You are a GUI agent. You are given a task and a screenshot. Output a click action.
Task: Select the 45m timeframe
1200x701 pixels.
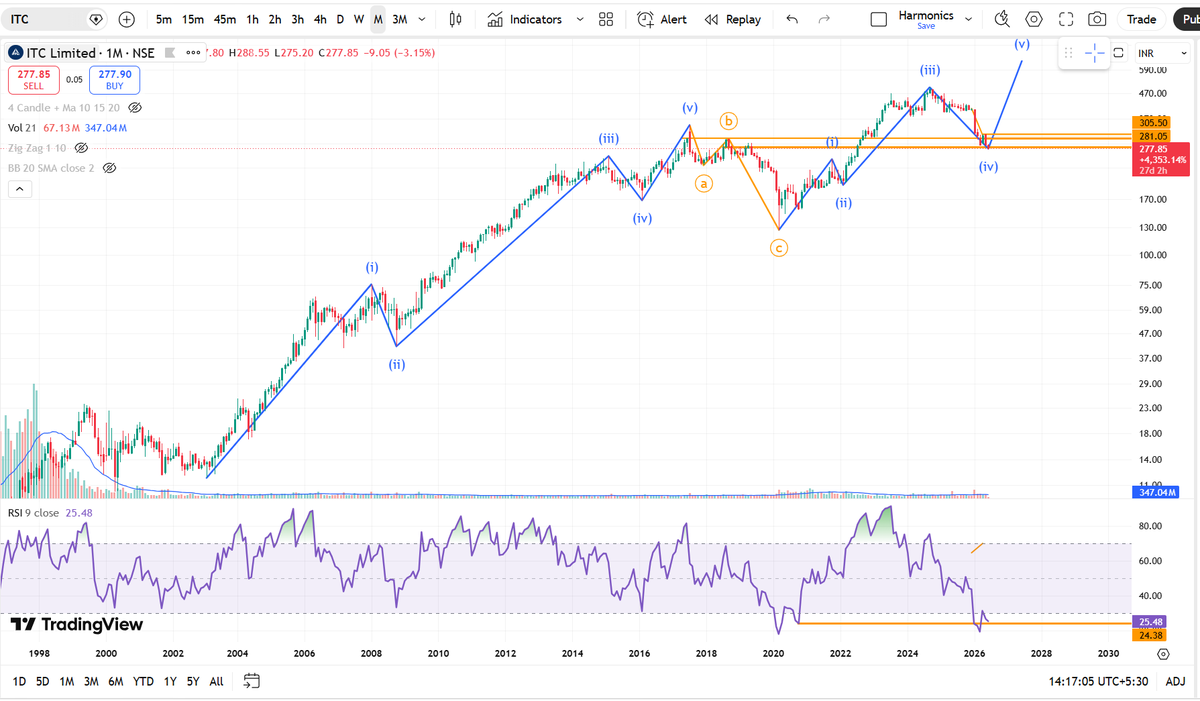point(225,19)
